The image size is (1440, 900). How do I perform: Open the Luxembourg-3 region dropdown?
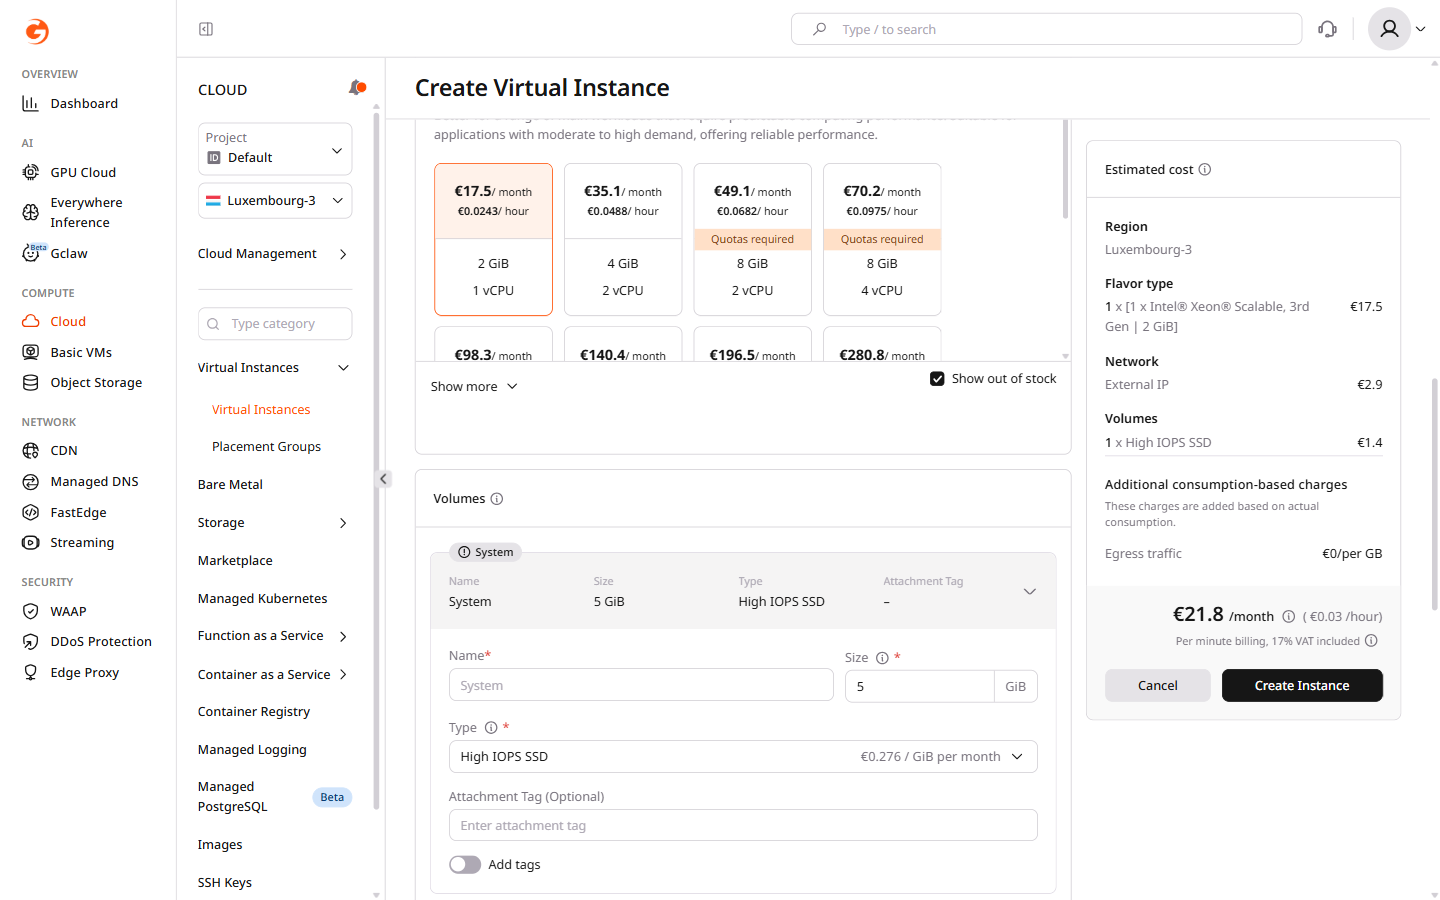275,200
